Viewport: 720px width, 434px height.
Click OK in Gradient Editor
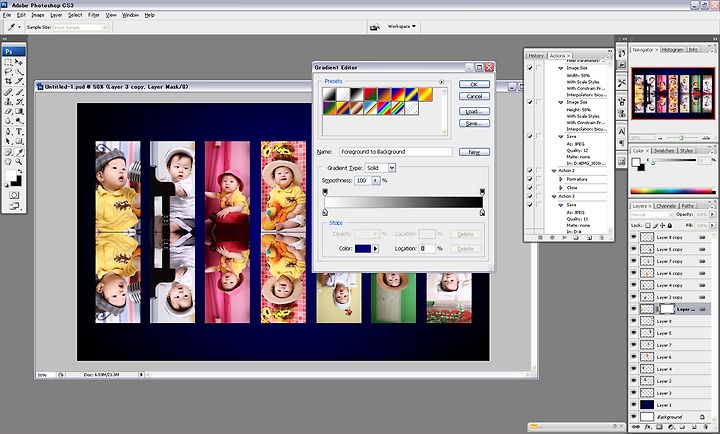(x=474, y=85)
